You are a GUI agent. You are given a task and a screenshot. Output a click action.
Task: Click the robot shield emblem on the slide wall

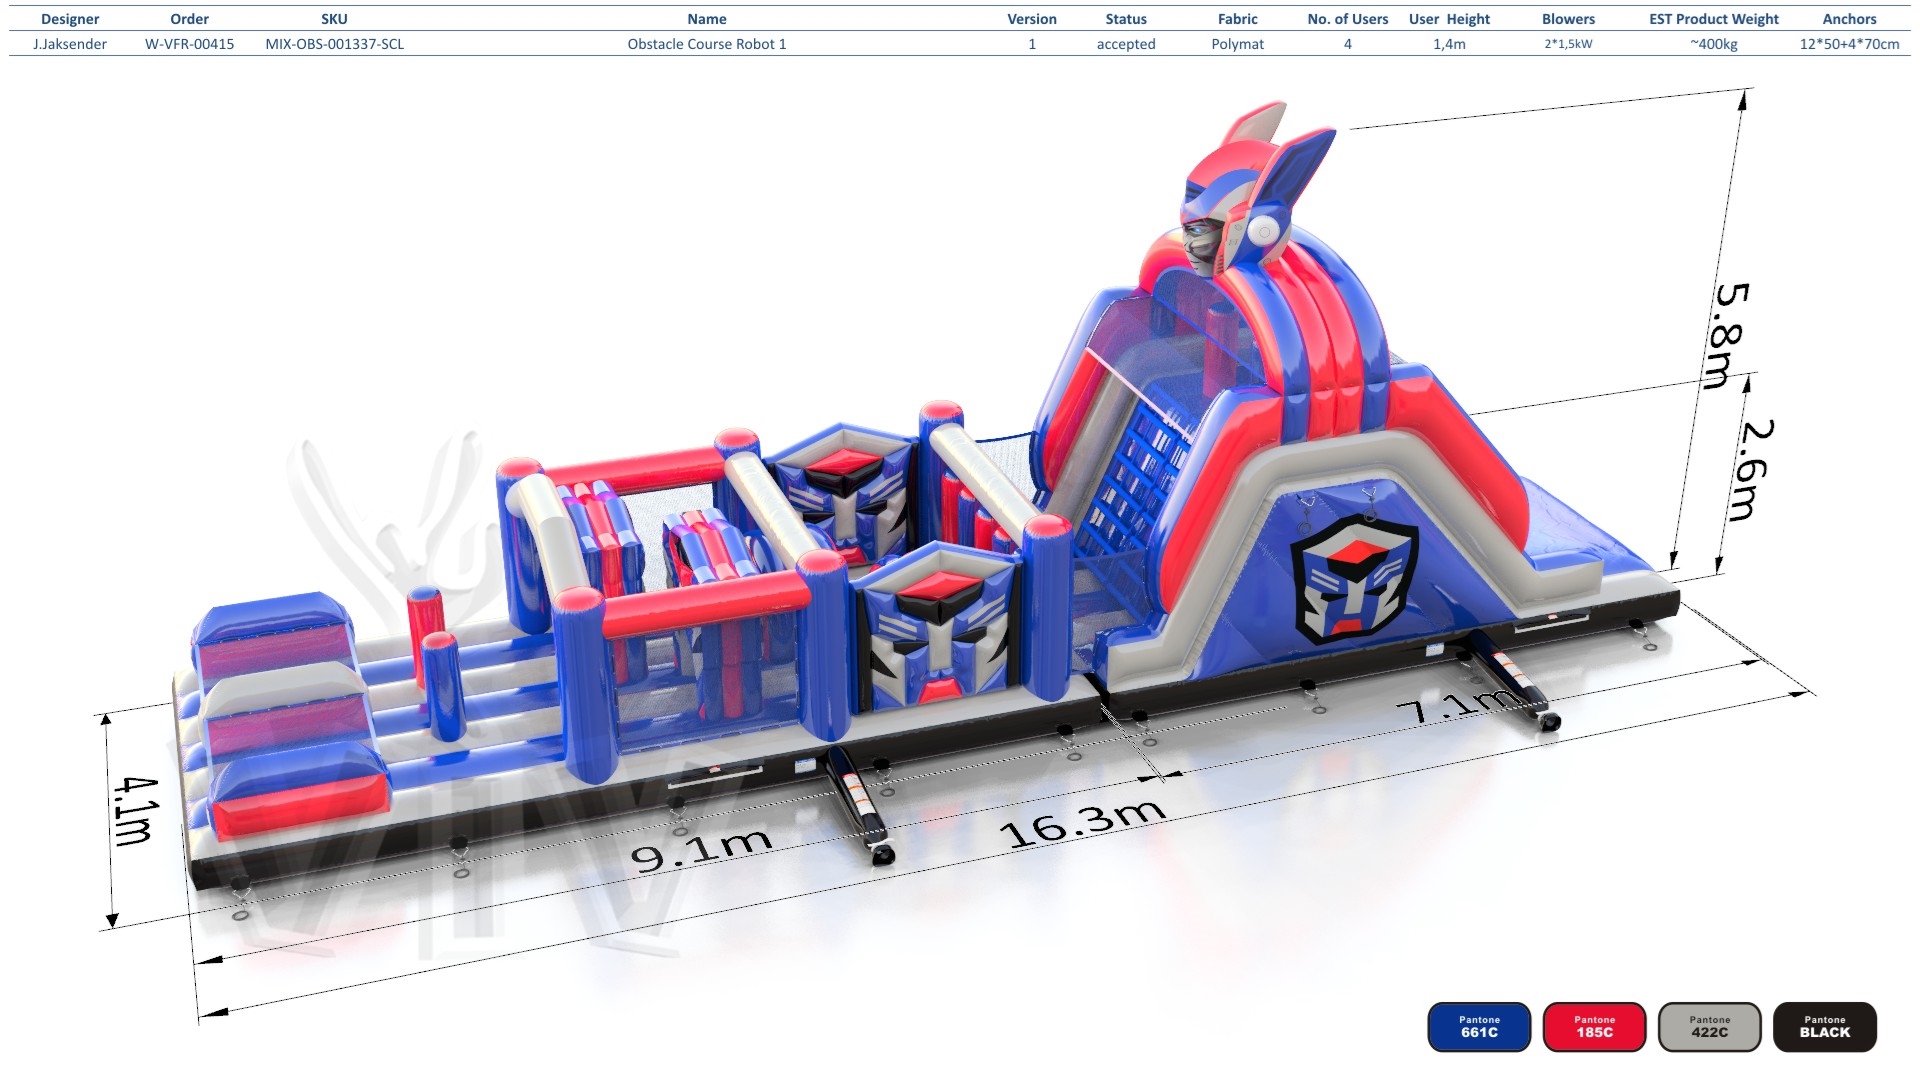pyautogui.click(x=1353, y=581)
